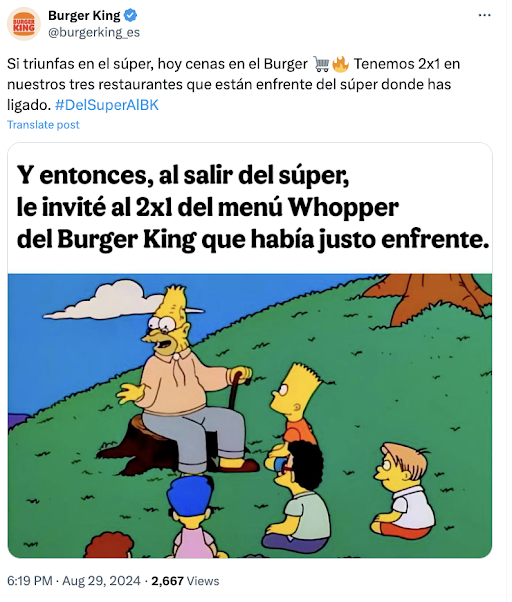Click the tweet text about 2x1
512x602 pixels.
coord(233,84)
